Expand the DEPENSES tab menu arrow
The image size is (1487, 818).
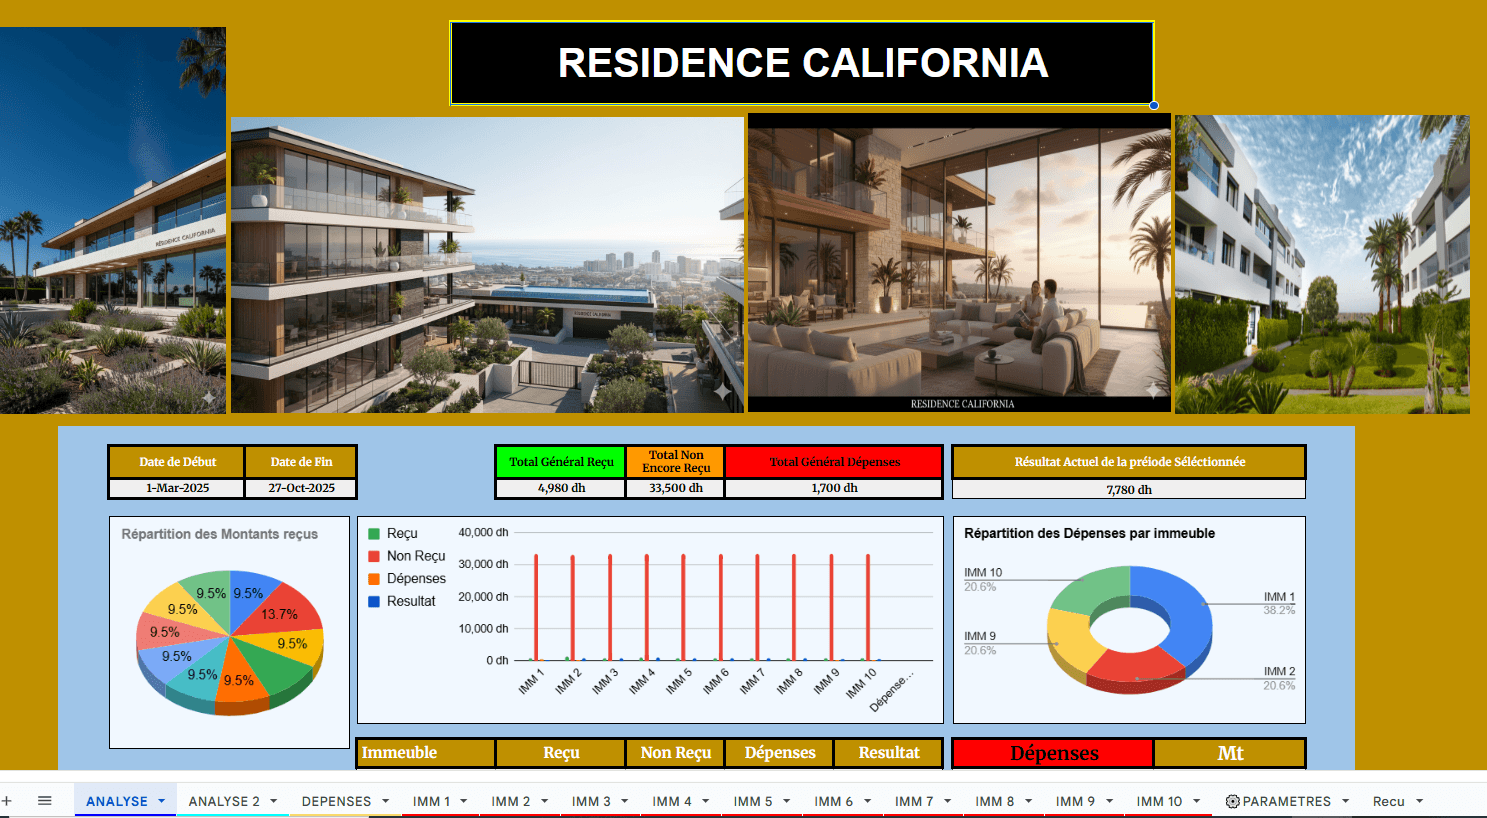pos(385,801)
